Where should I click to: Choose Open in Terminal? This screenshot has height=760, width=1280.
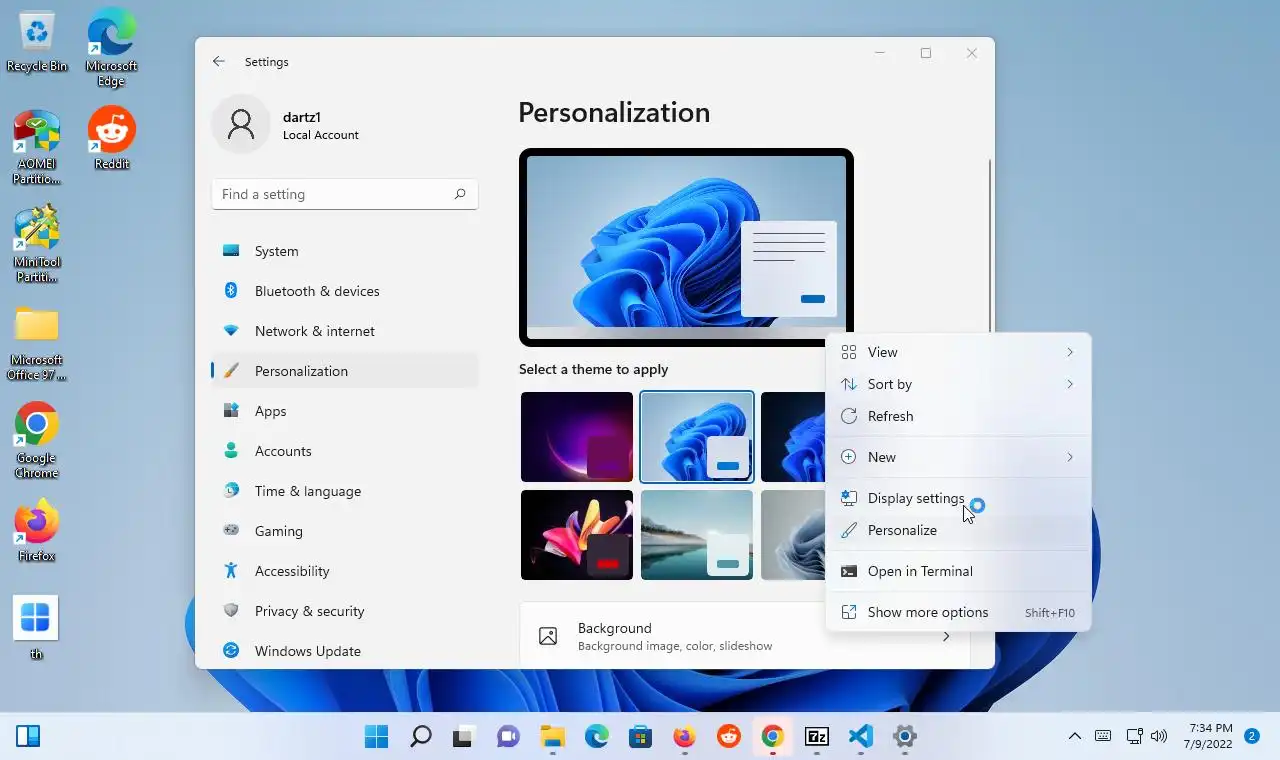tap(958, 571)
